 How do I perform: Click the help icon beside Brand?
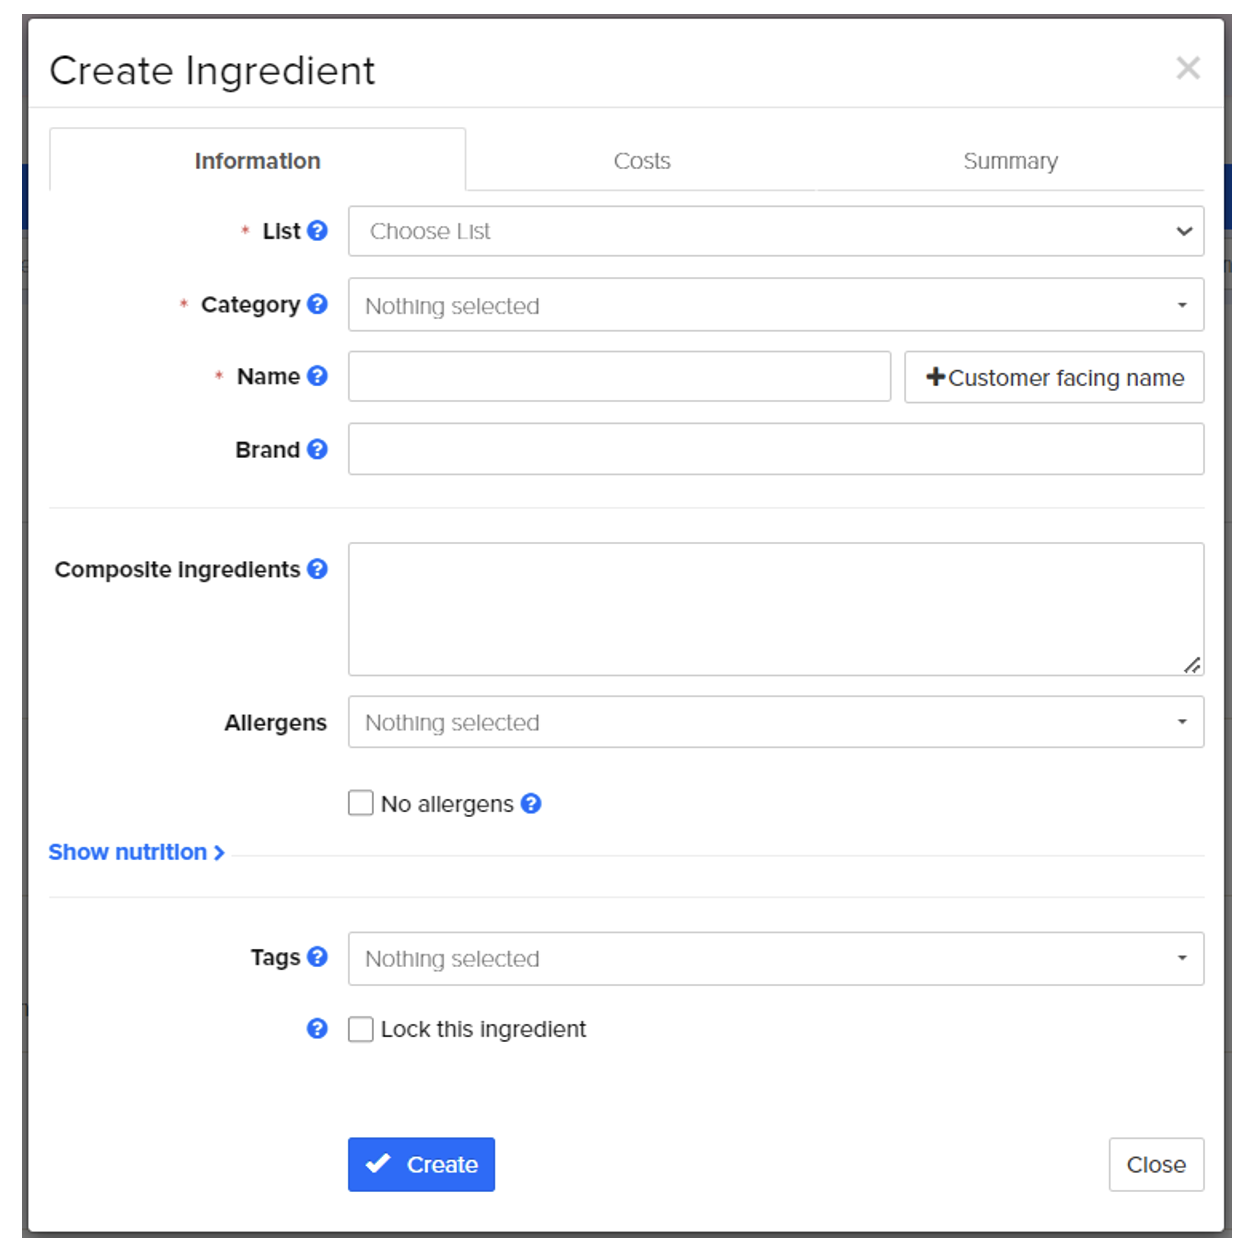(x=317, y=449)
